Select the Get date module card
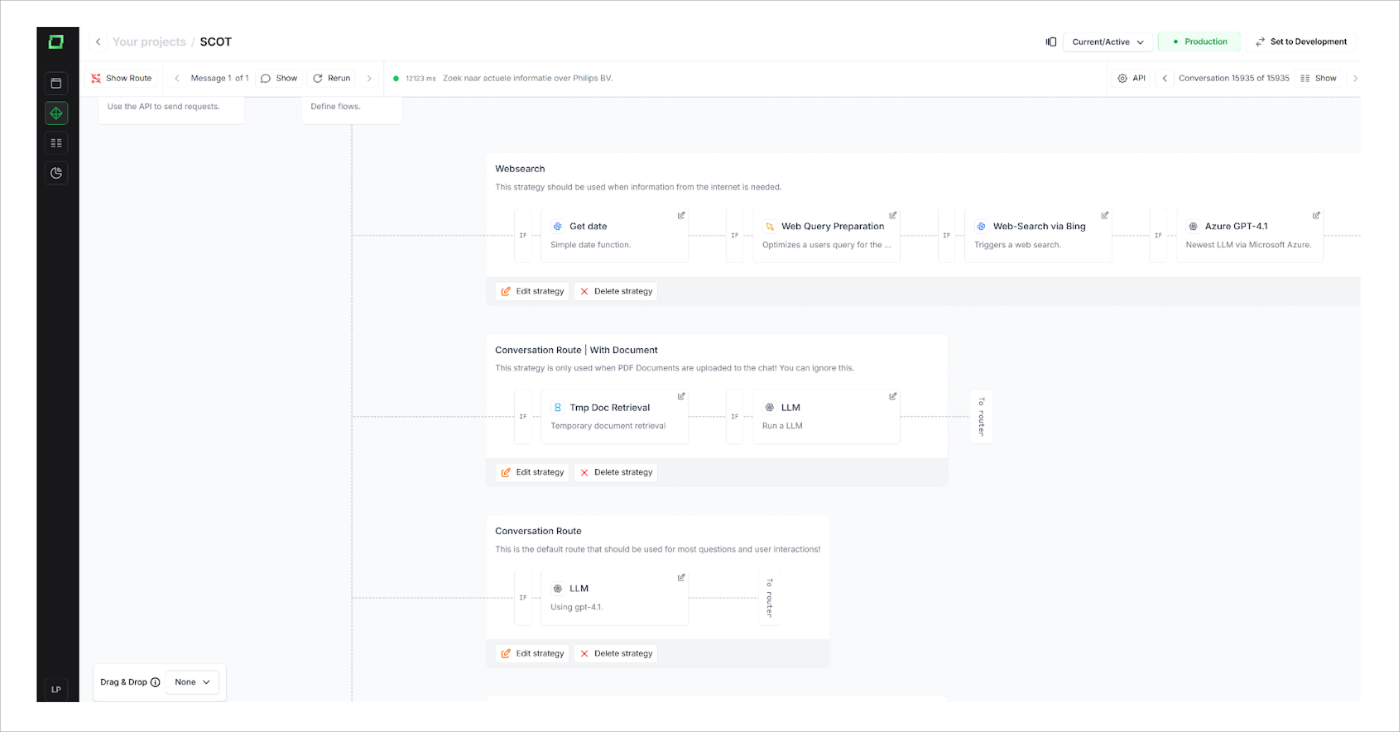This screenshot has width=1400, height=732. (615, 236)
